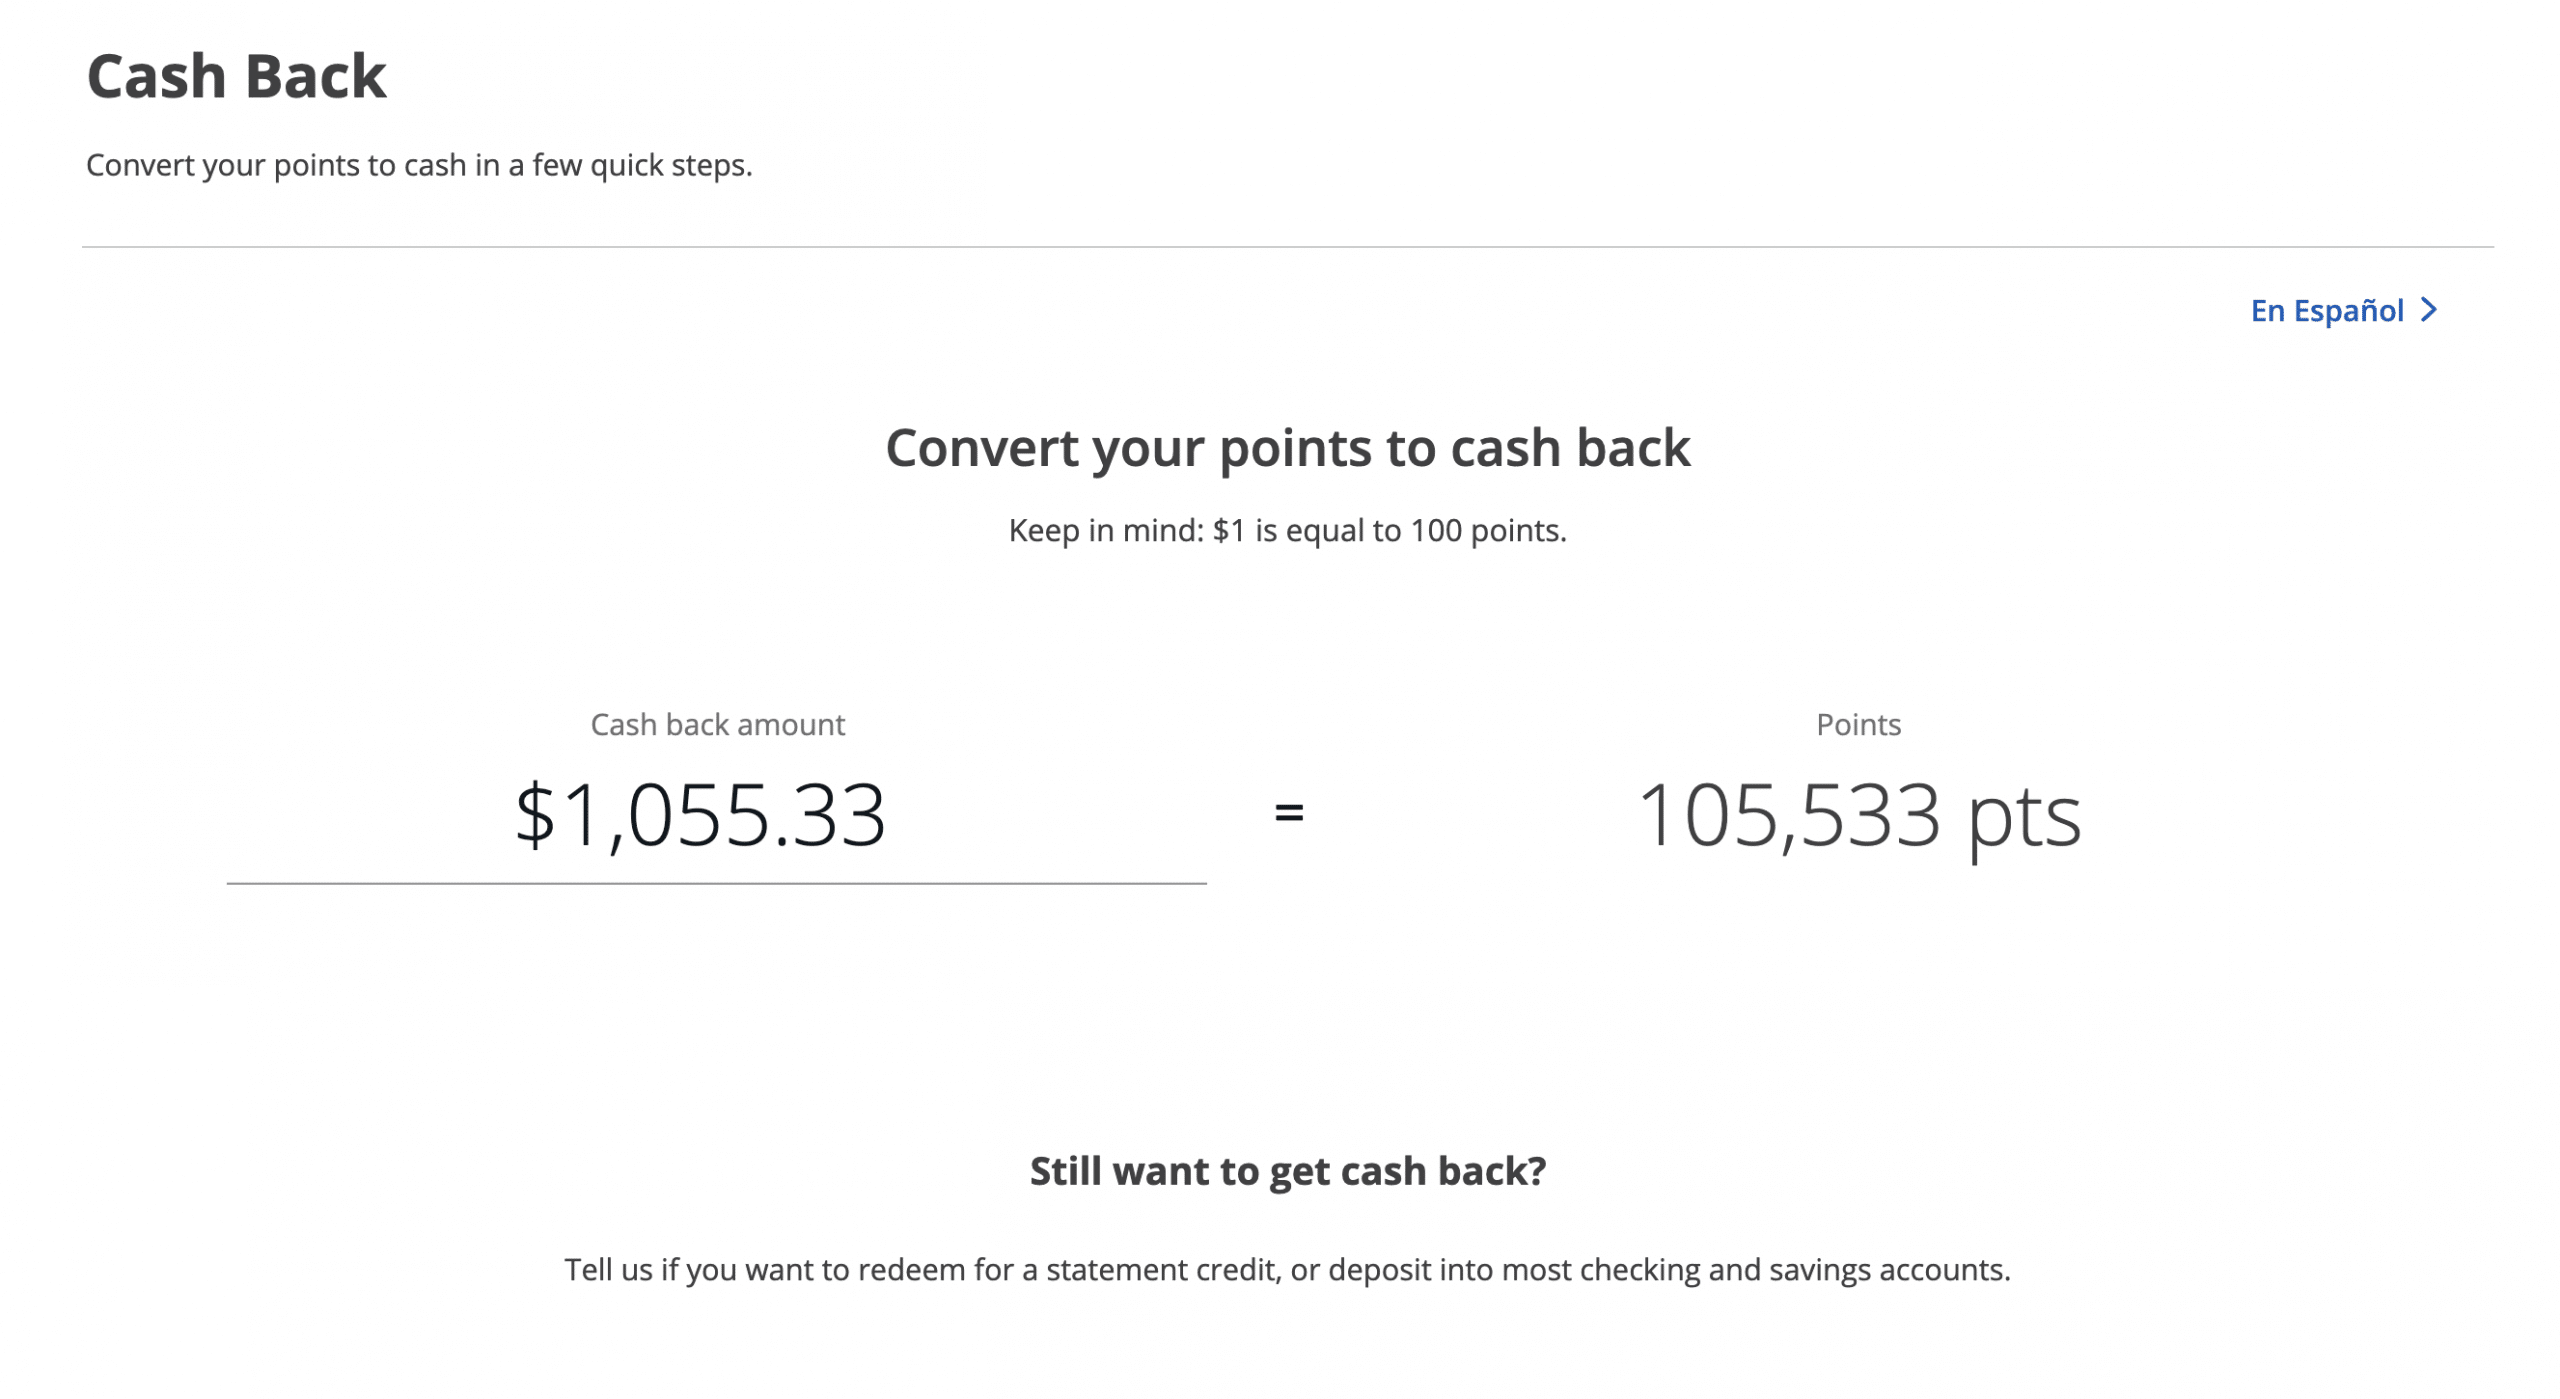Switch language via En Español link
Screen dimensions: 2560x1399
2326,311
